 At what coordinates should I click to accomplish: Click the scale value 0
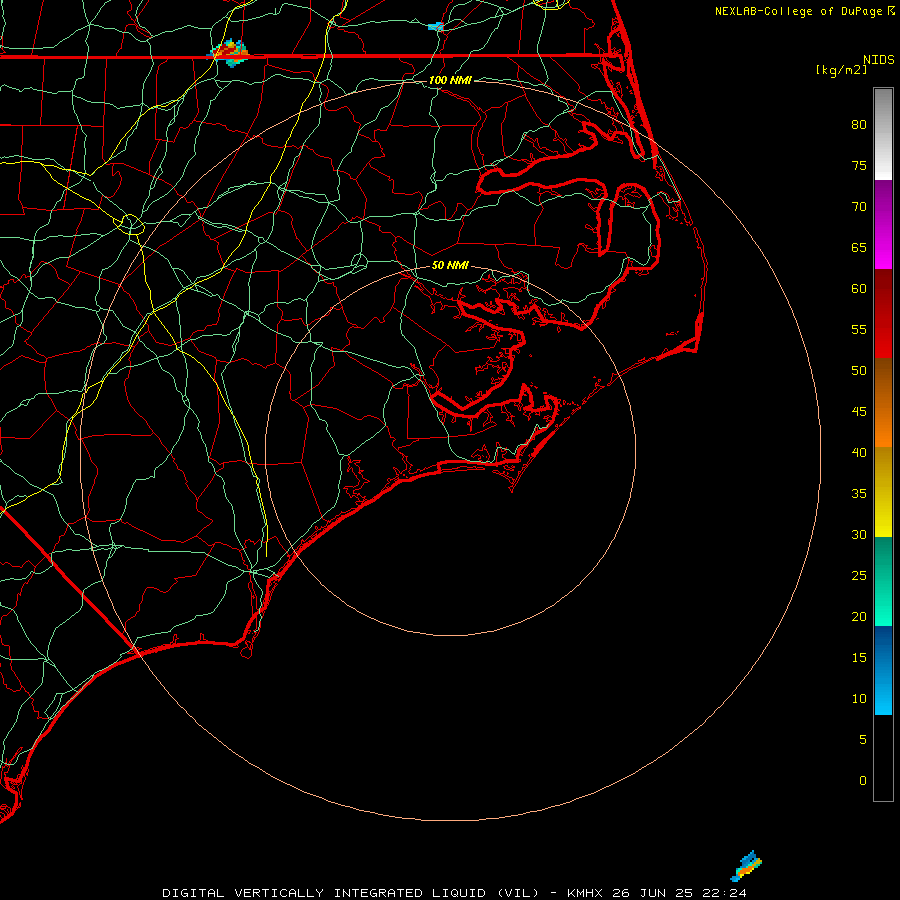(863, 781)
